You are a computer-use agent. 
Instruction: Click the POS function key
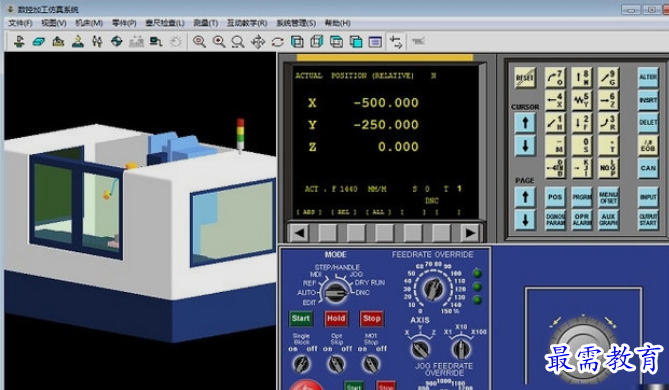tap(555, 197)
